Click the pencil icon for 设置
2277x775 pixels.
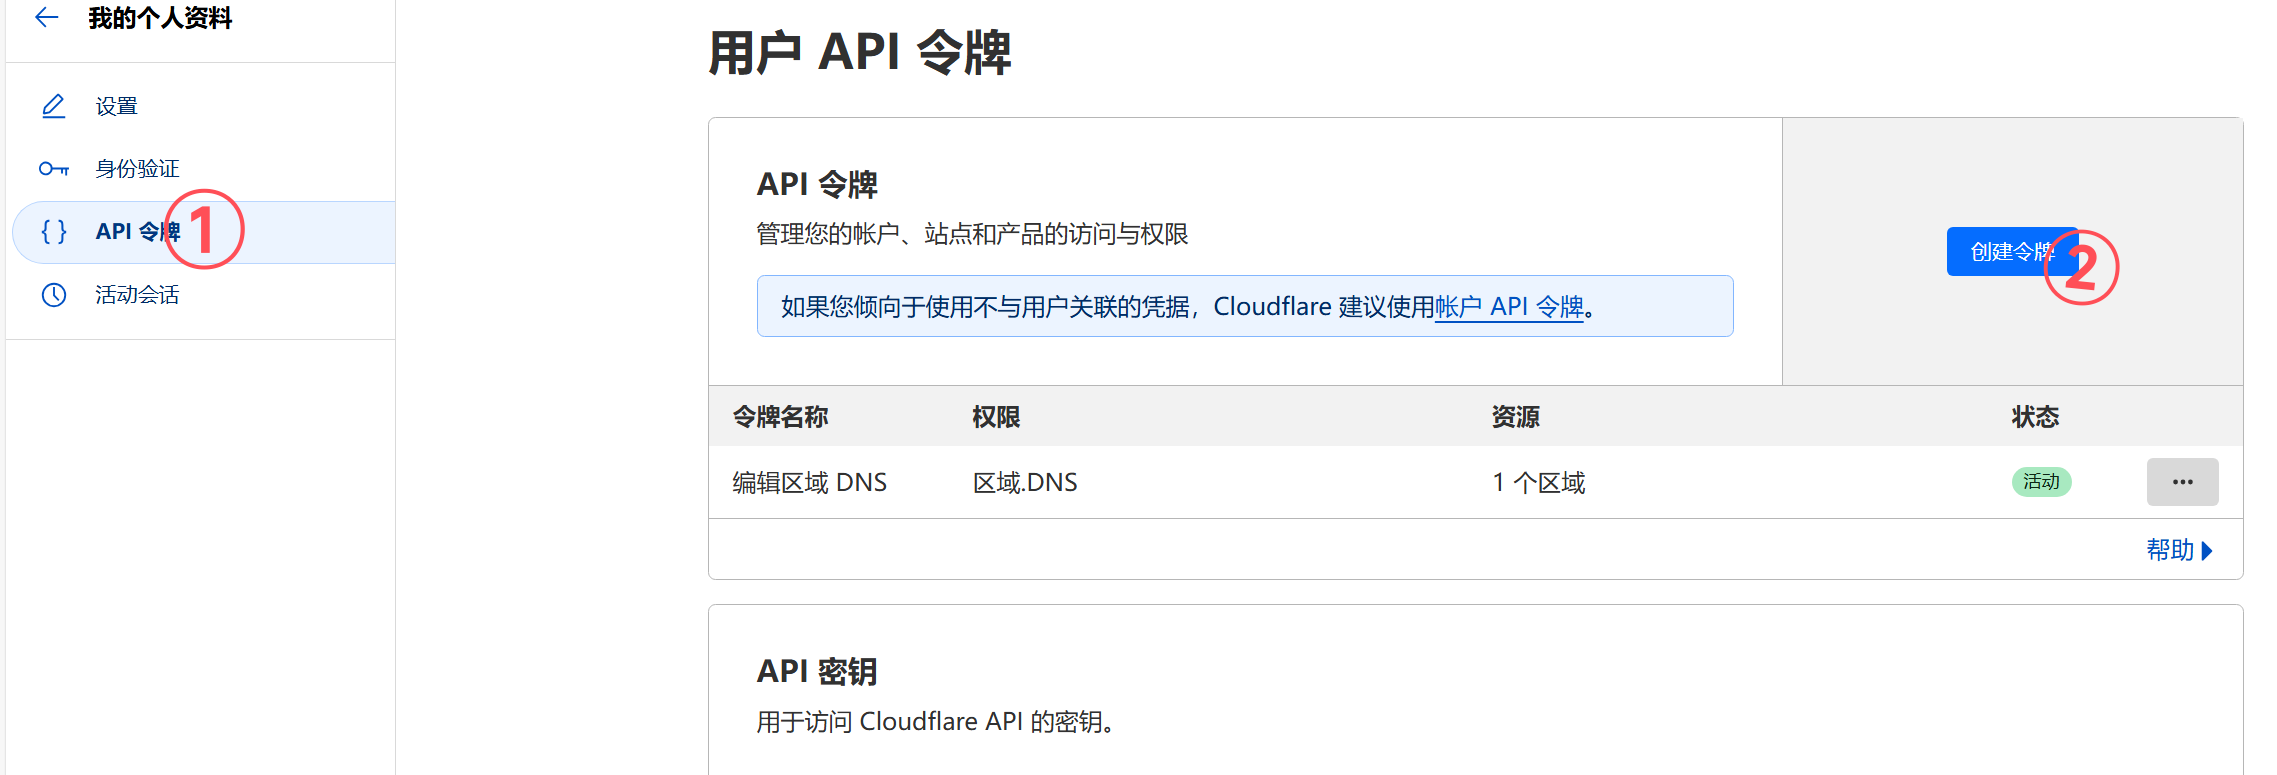point(53,106)
